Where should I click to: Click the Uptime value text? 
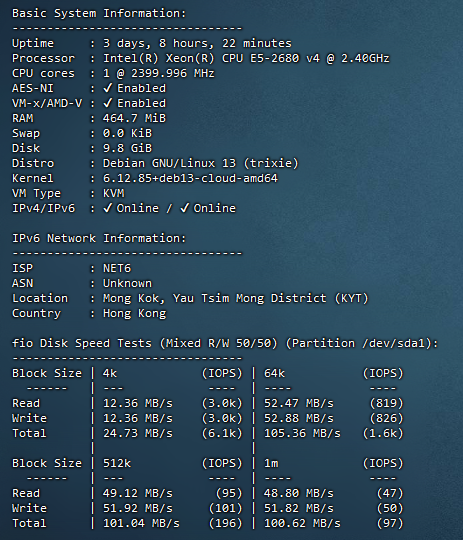pos(197,43)
